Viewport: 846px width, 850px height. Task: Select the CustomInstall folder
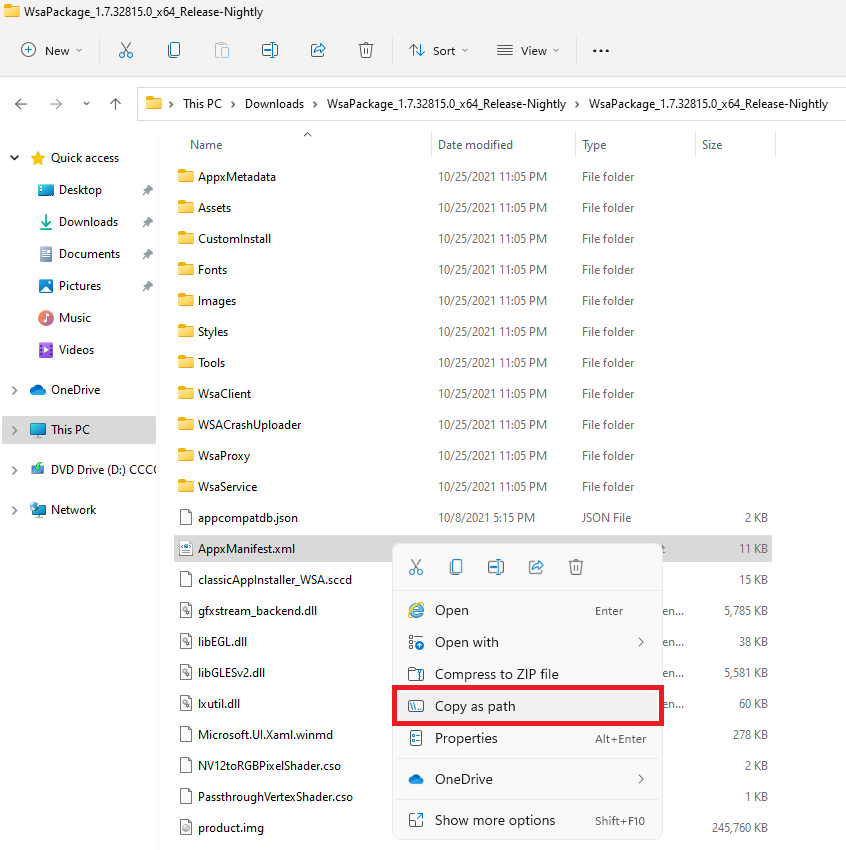[234, 239]
